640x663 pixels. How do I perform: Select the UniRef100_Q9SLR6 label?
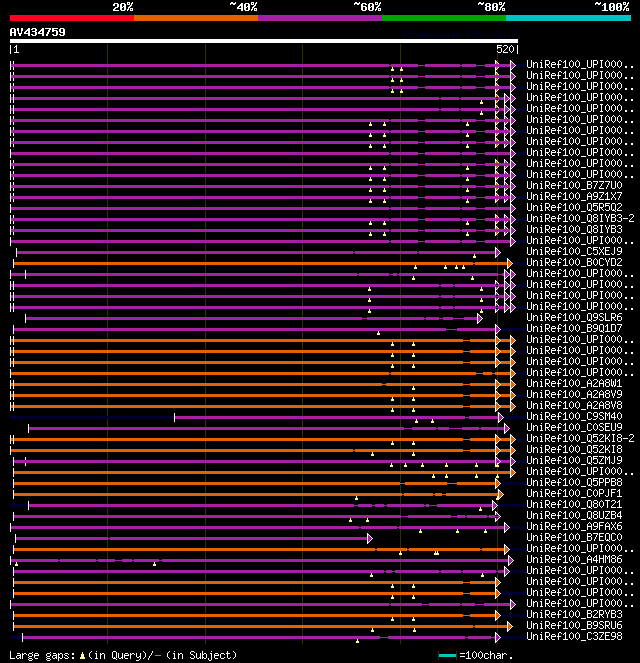[x=574, y=317]
